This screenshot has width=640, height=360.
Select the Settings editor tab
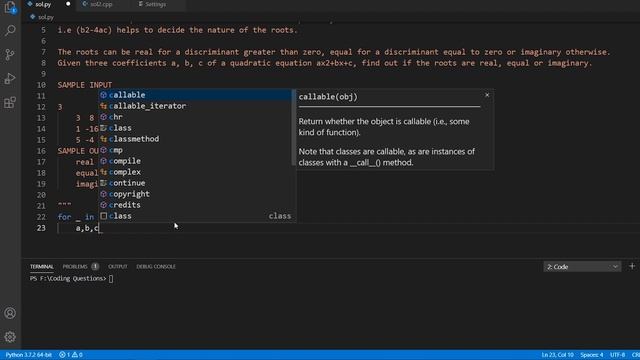[156, 4]
